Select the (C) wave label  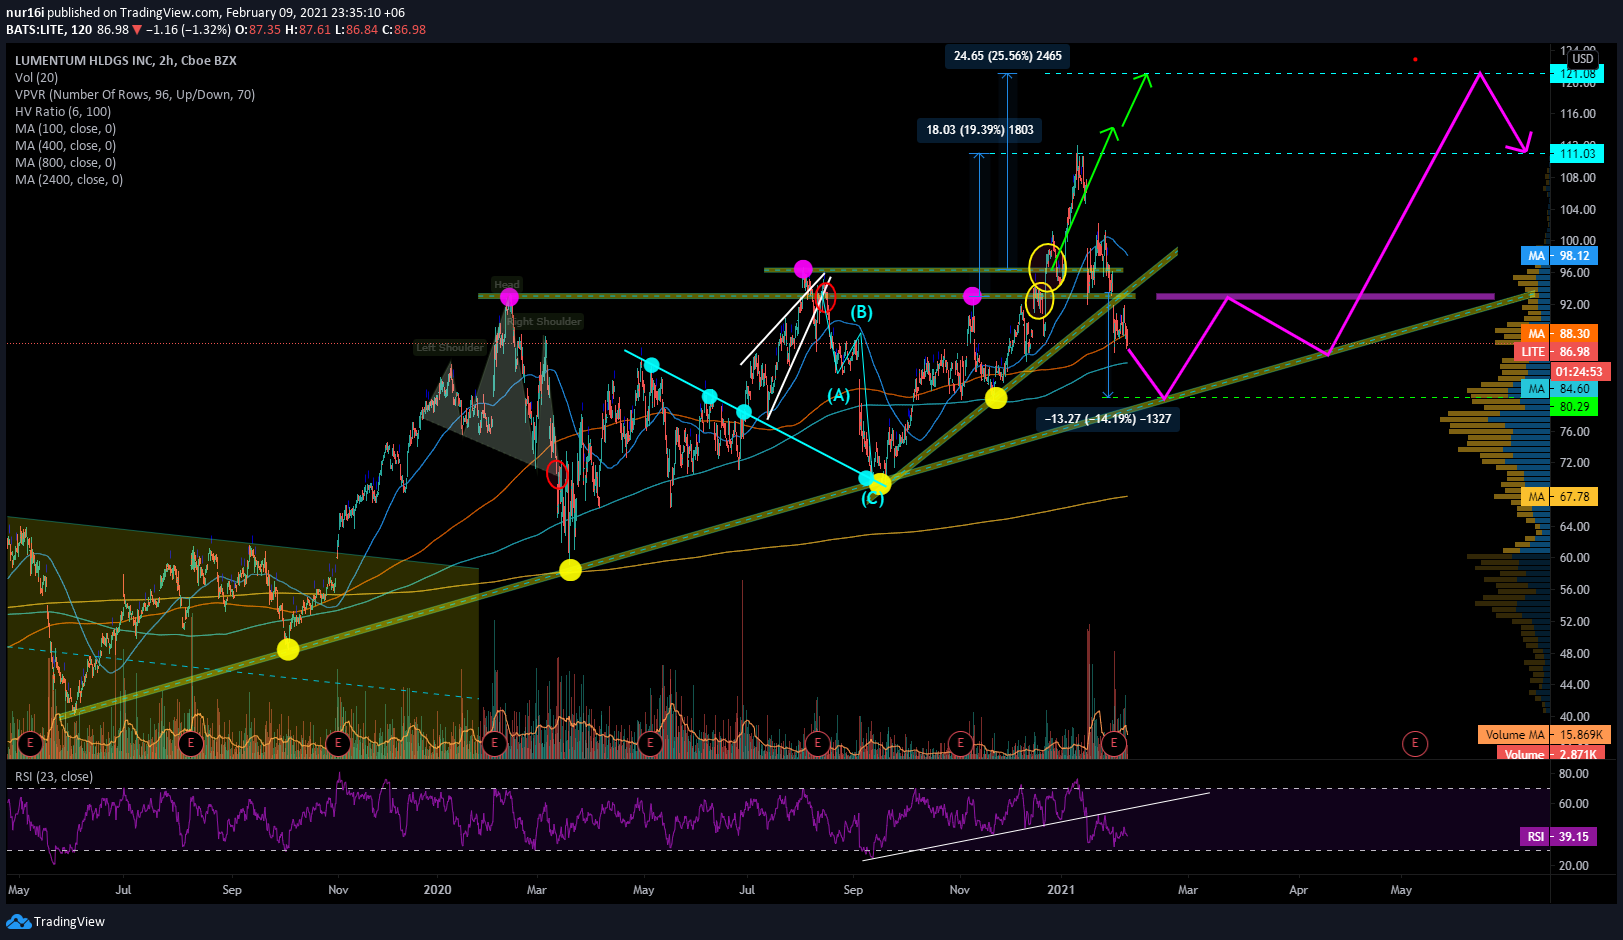pyautogui.click(x=873, y=498)
